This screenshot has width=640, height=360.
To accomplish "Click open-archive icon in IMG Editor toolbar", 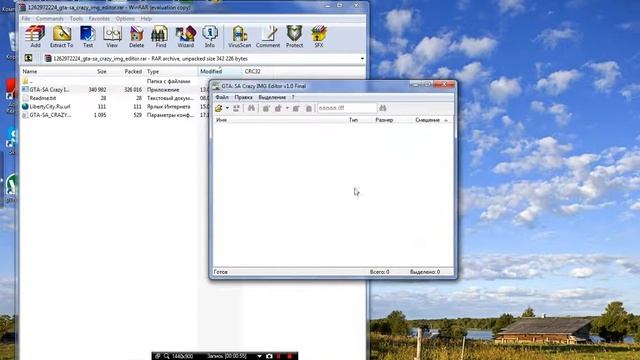I will pyautogui.click(x=219, y=108).
